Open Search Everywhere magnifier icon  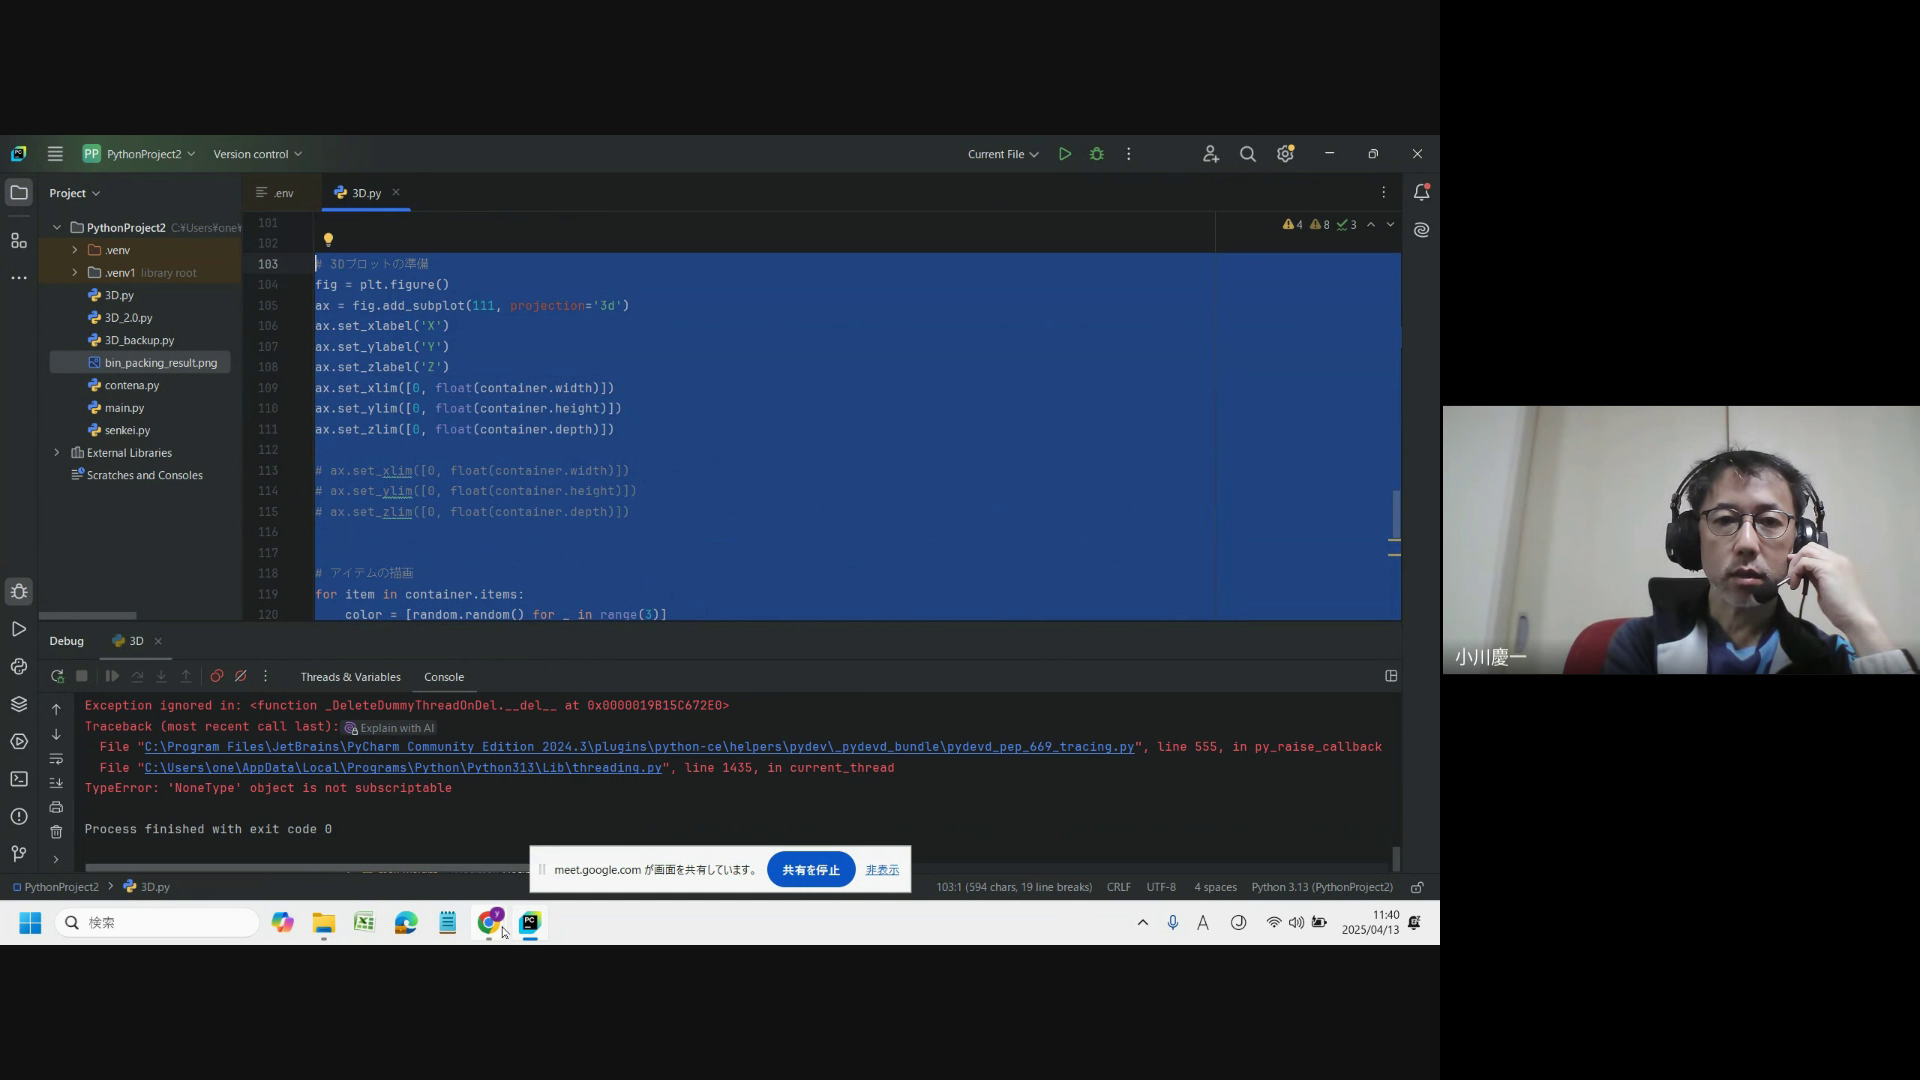click(x=1248, y=154)
